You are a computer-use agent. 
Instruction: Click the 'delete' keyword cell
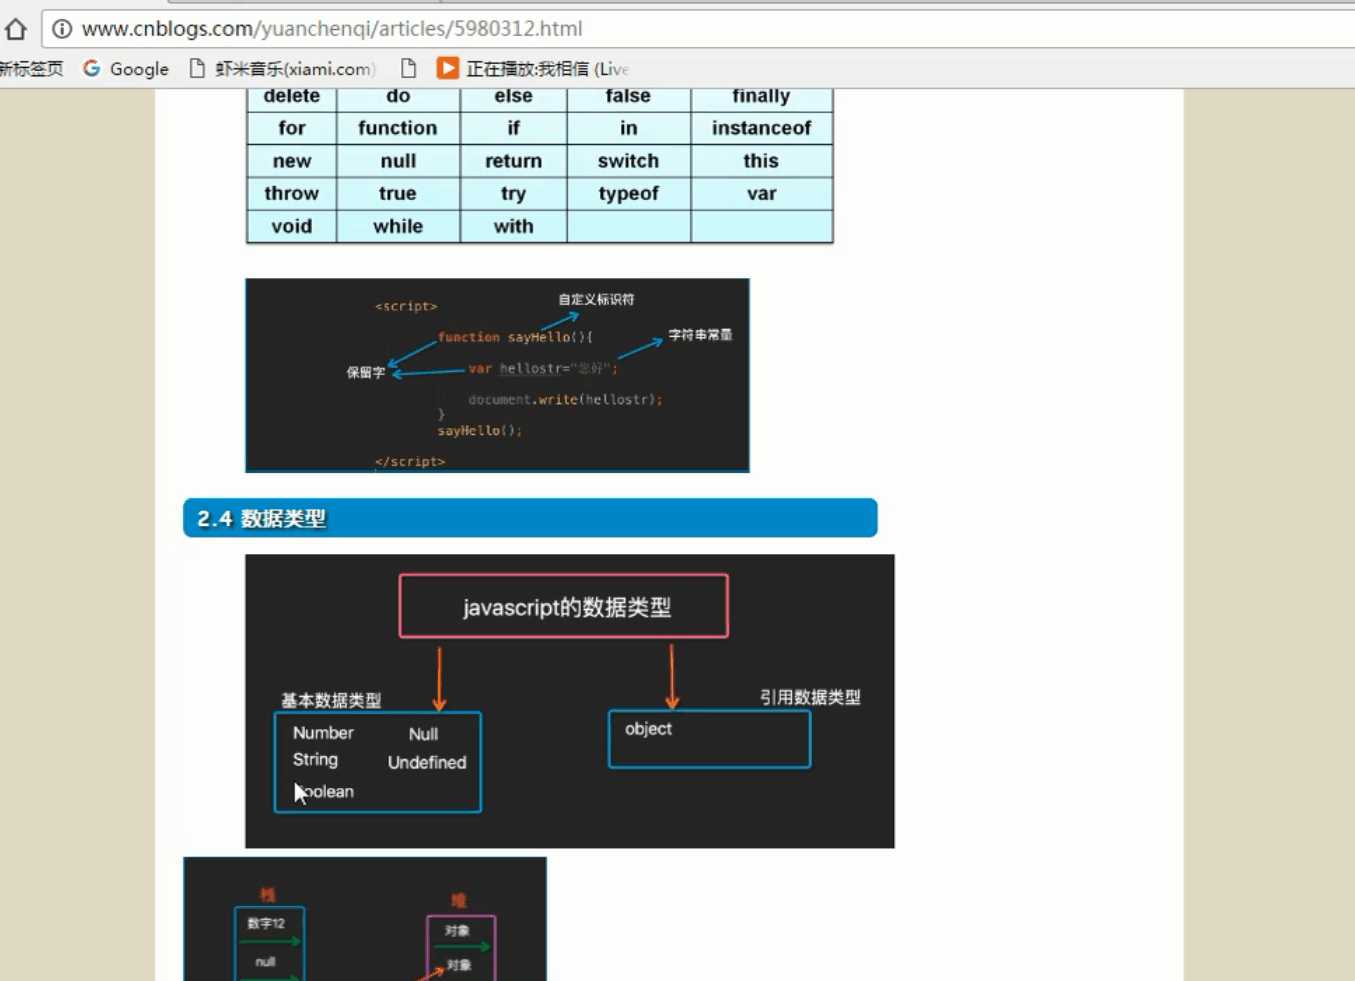pyautogui.click(x=292, y=99)
